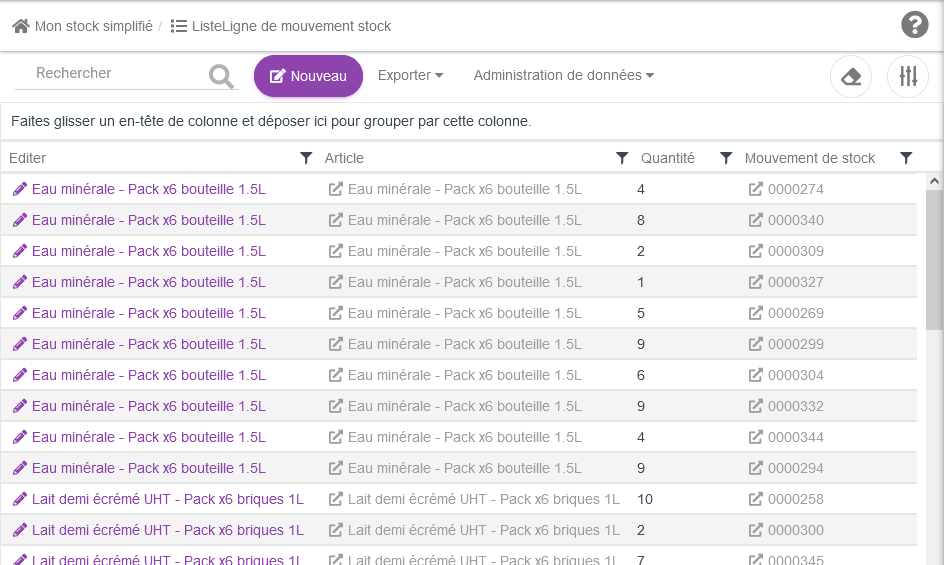944x565 pixels.
Task: Open filter for Editer column
Action: pos(306,158)
